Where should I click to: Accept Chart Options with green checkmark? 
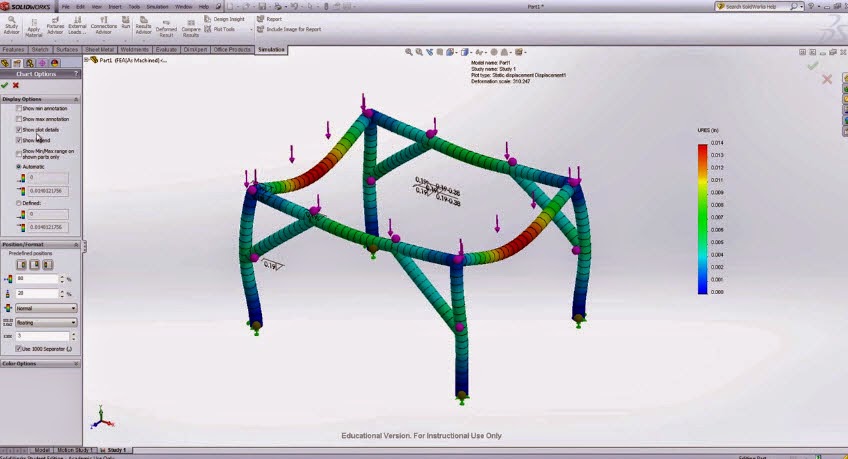click(5, 85)
